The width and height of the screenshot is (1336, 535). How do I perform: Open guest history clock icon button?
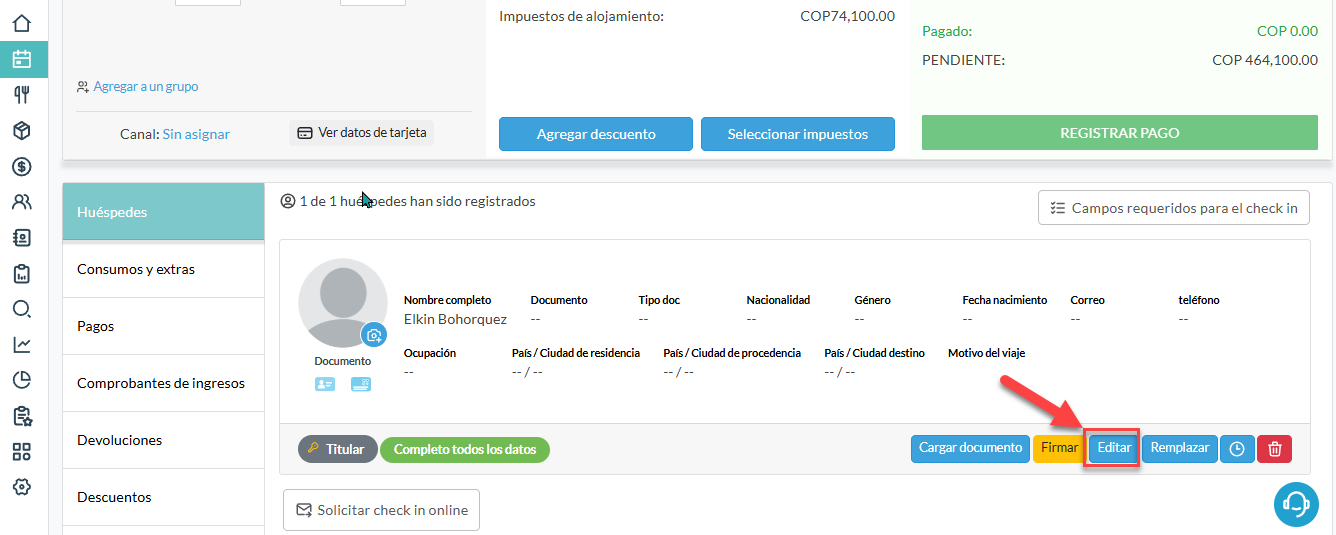1237,449
